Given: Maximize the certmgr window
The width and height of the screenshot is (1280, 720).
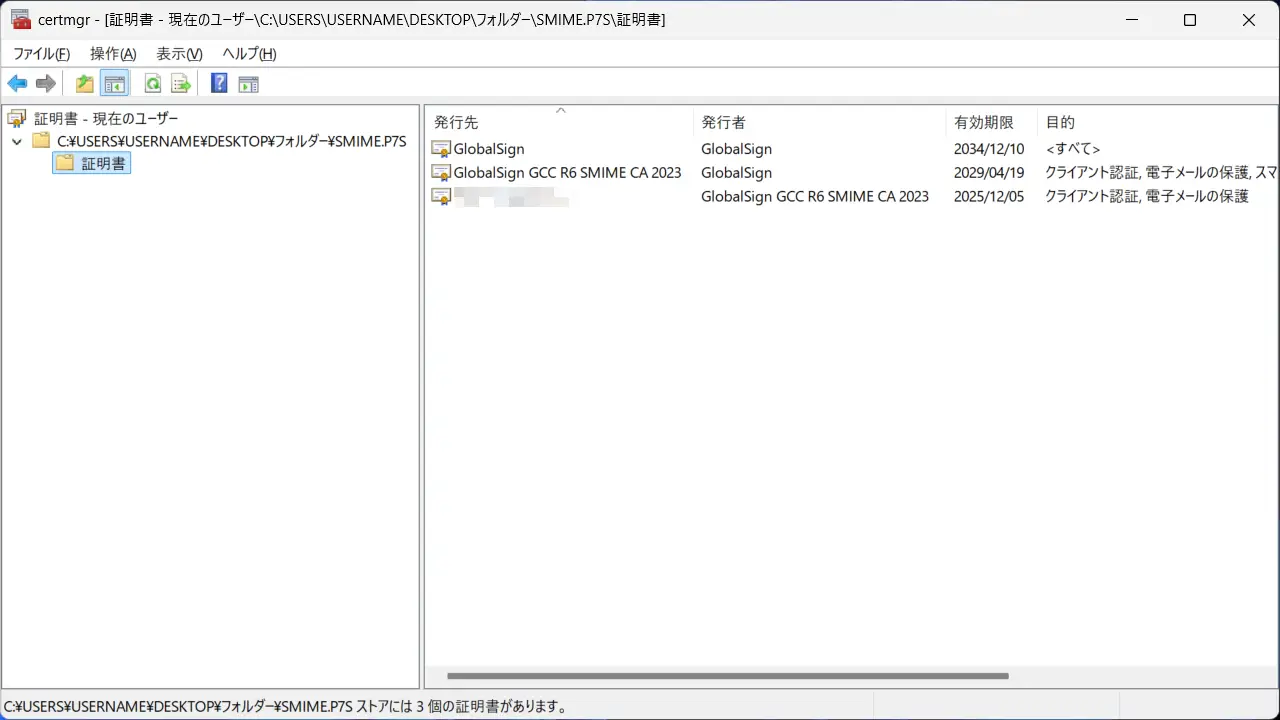Looking at the screenshot, I should point(1190,20).
